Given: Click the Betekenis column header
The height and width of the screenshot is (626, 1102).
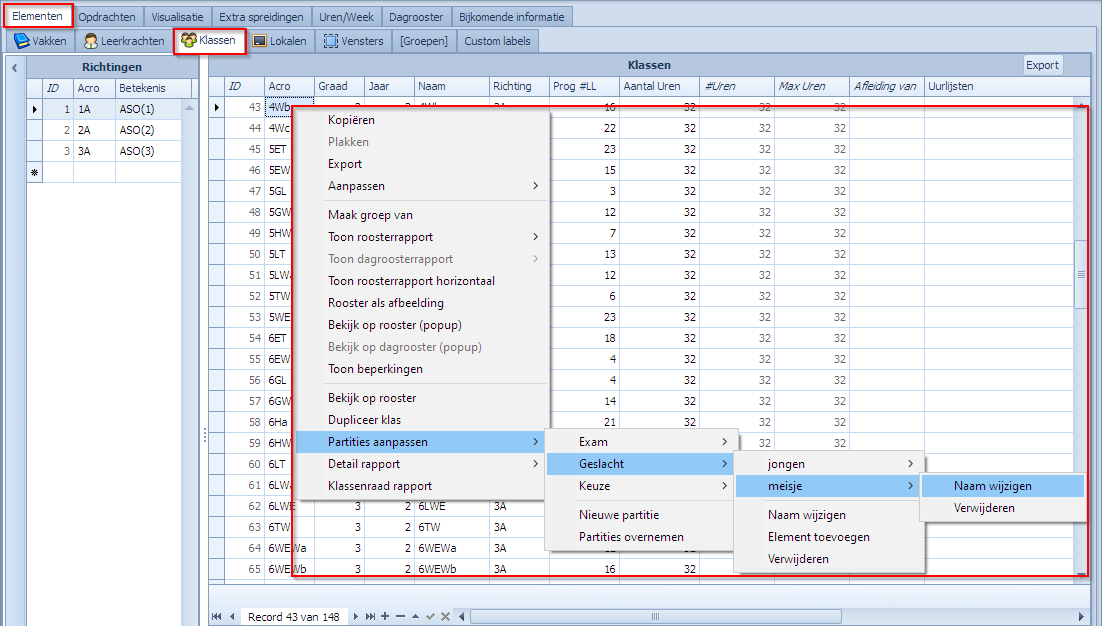Looking at the screenshot, I should pos(153,88).
